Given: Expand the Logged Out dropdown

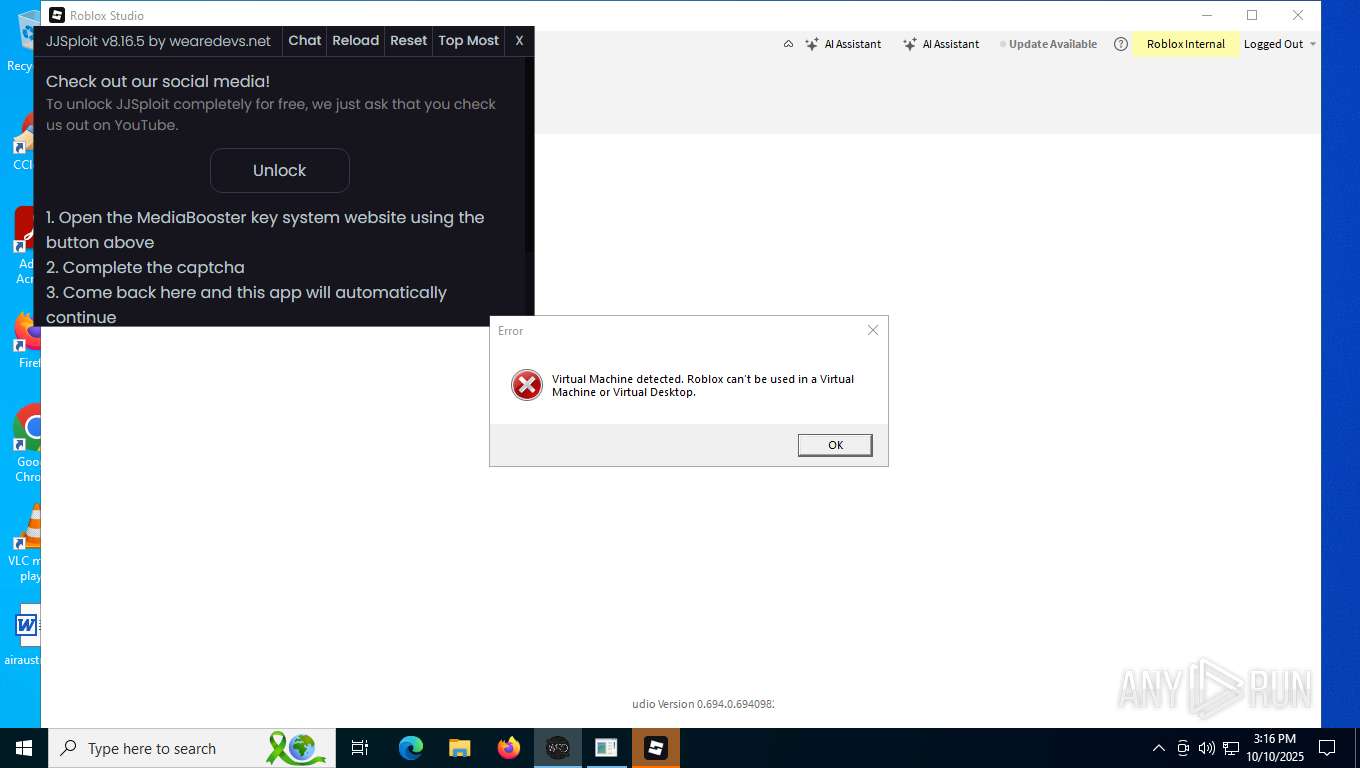Looking at the screenshot, I should click(x=1280, y=44).
